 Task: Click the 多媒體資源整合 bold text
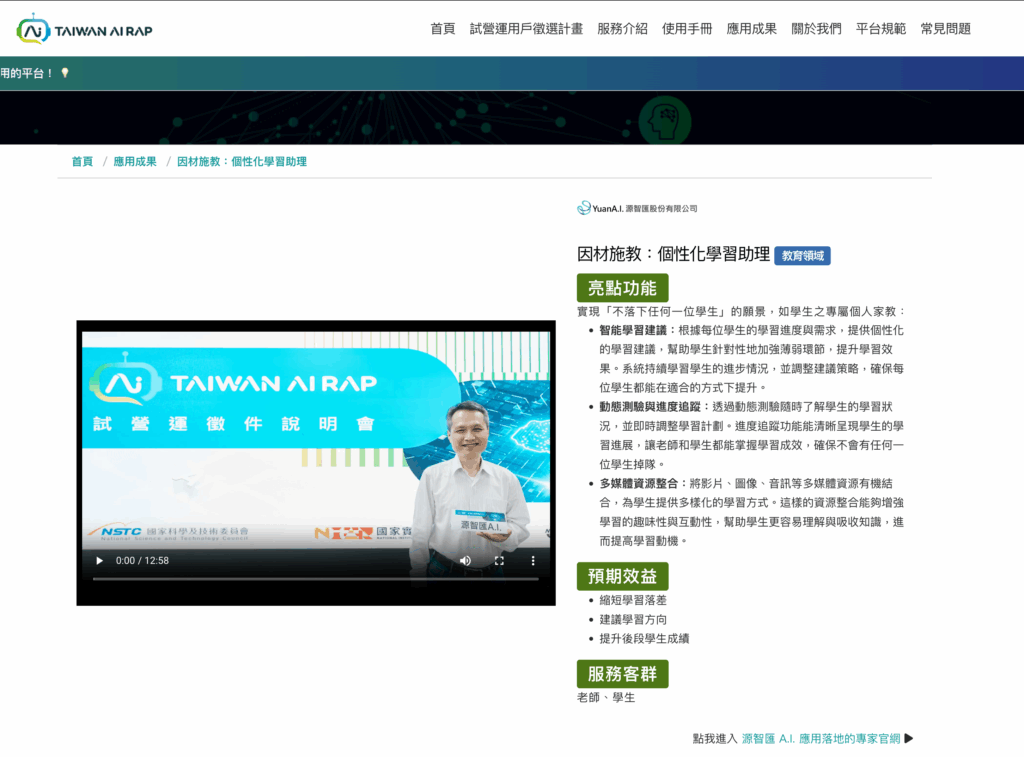click(x=639, y=483)
